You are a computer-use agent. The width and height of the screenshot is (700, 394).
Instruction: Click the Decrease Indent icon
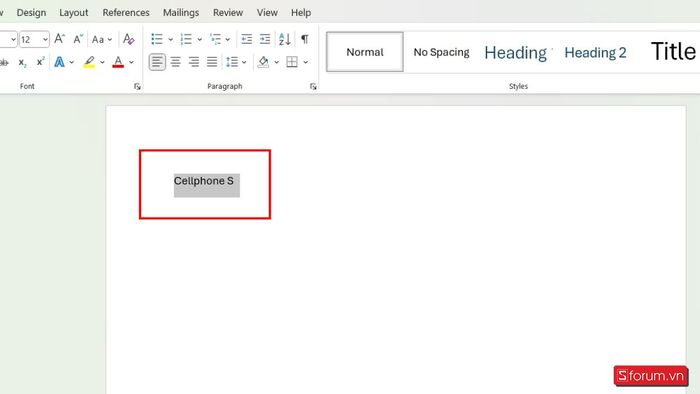pyautogui.click(x=247, y=39)
